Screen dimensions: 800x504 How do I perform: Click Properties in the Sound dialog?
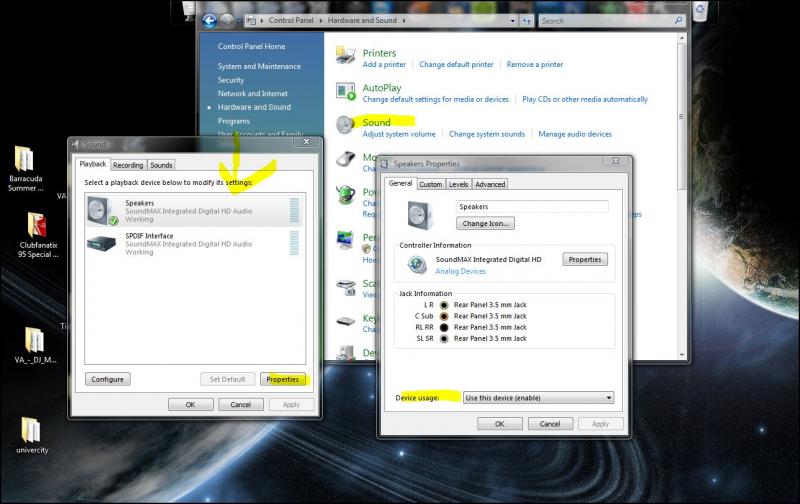click(283, 380)
